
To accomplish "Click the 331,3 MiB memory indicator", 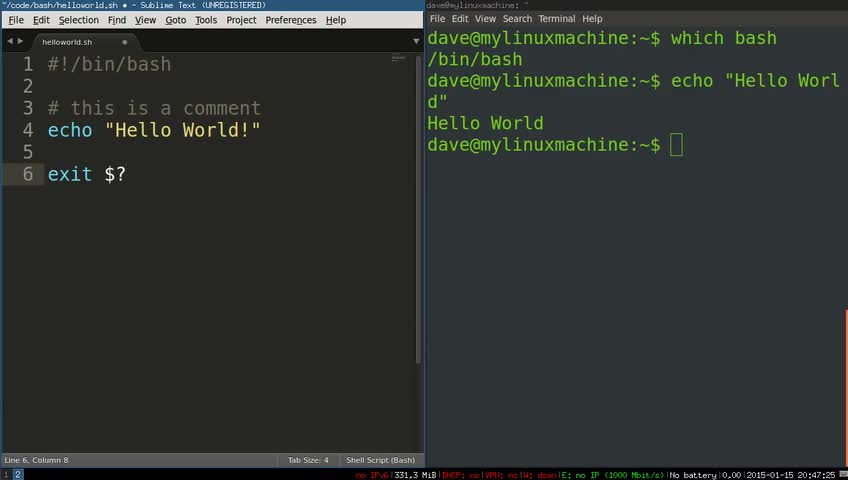I will 415,475.
